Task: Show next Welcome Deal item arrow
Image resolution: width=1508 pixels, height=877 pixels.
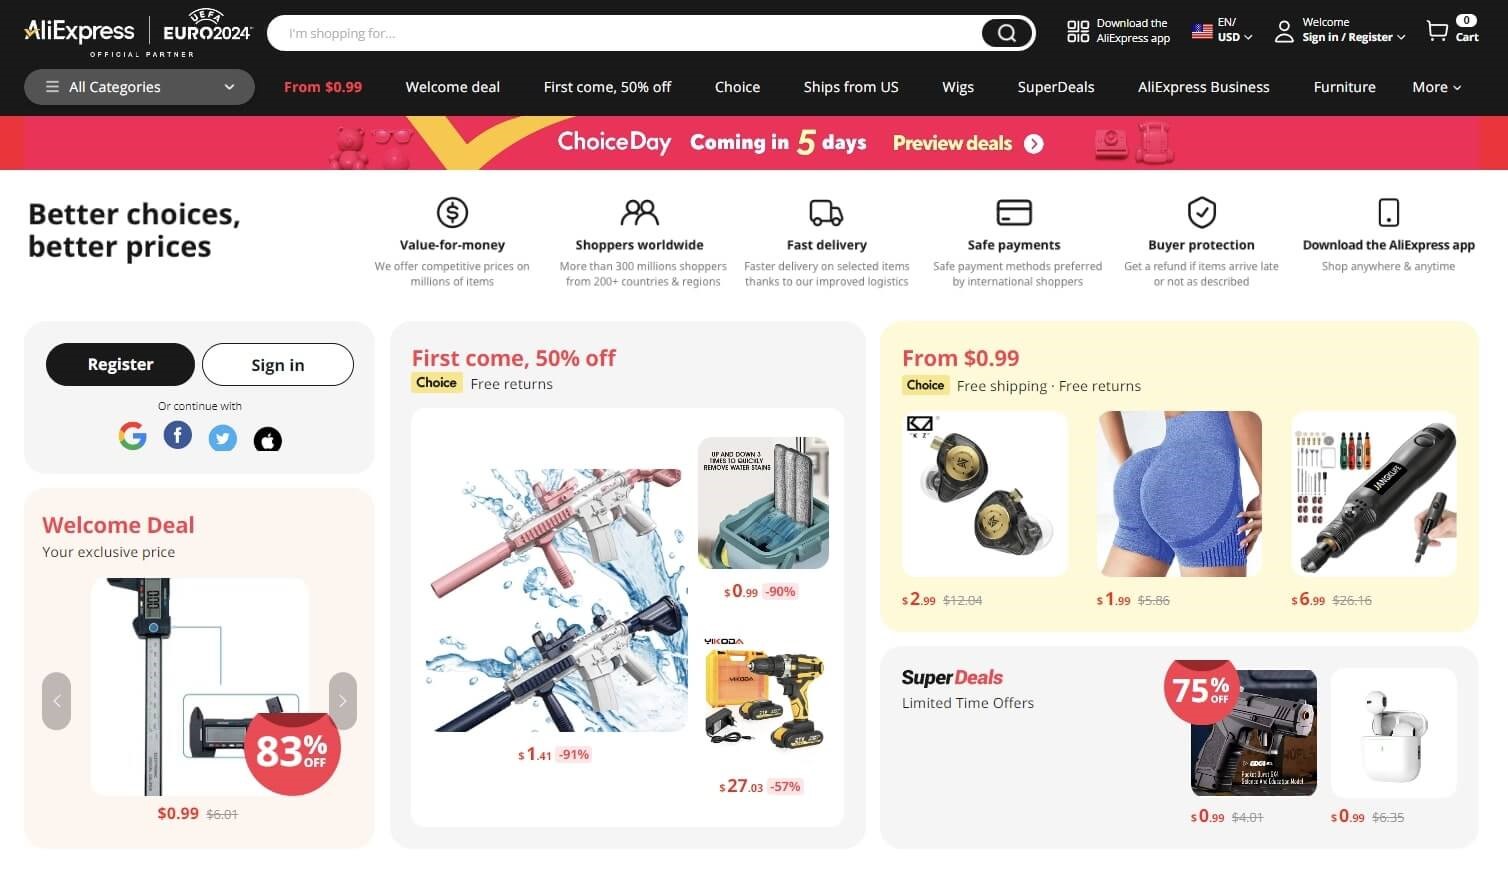Action: tap(343, 701)
